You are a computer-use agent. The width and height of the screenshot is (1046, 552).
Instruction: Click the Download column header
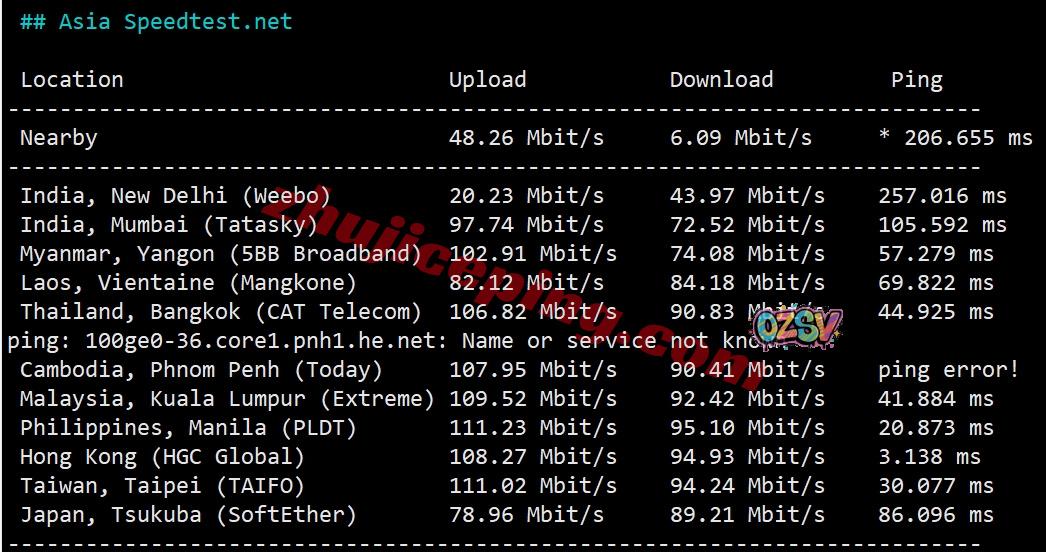point(721,80)
